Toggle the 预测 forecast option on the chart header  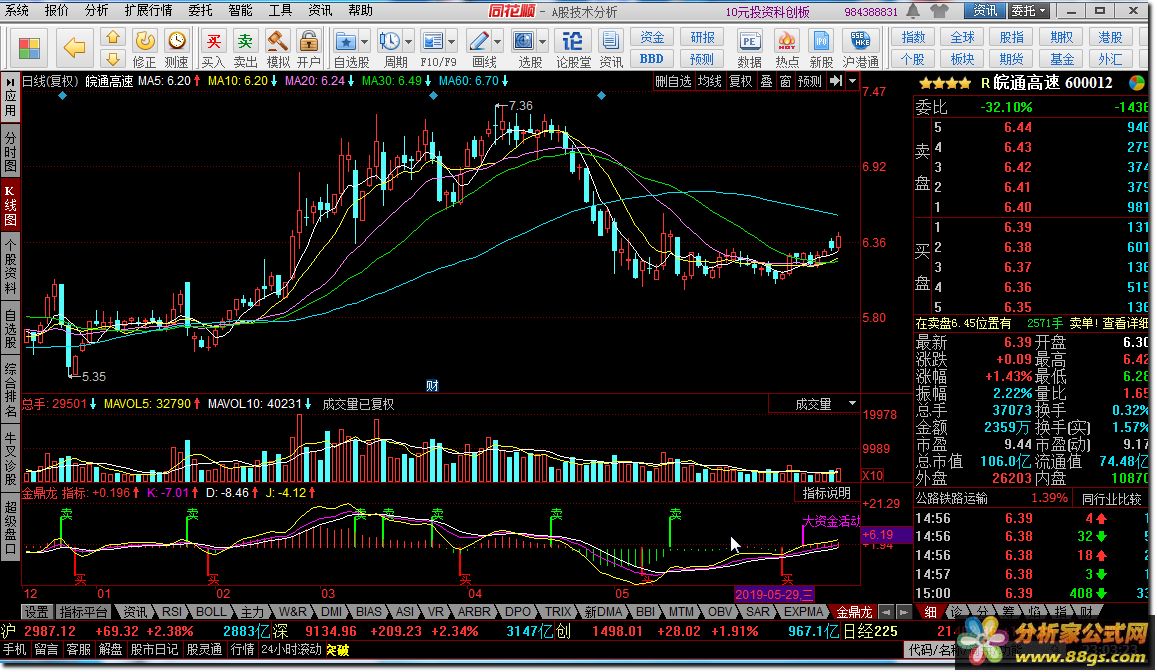point(809,81)
